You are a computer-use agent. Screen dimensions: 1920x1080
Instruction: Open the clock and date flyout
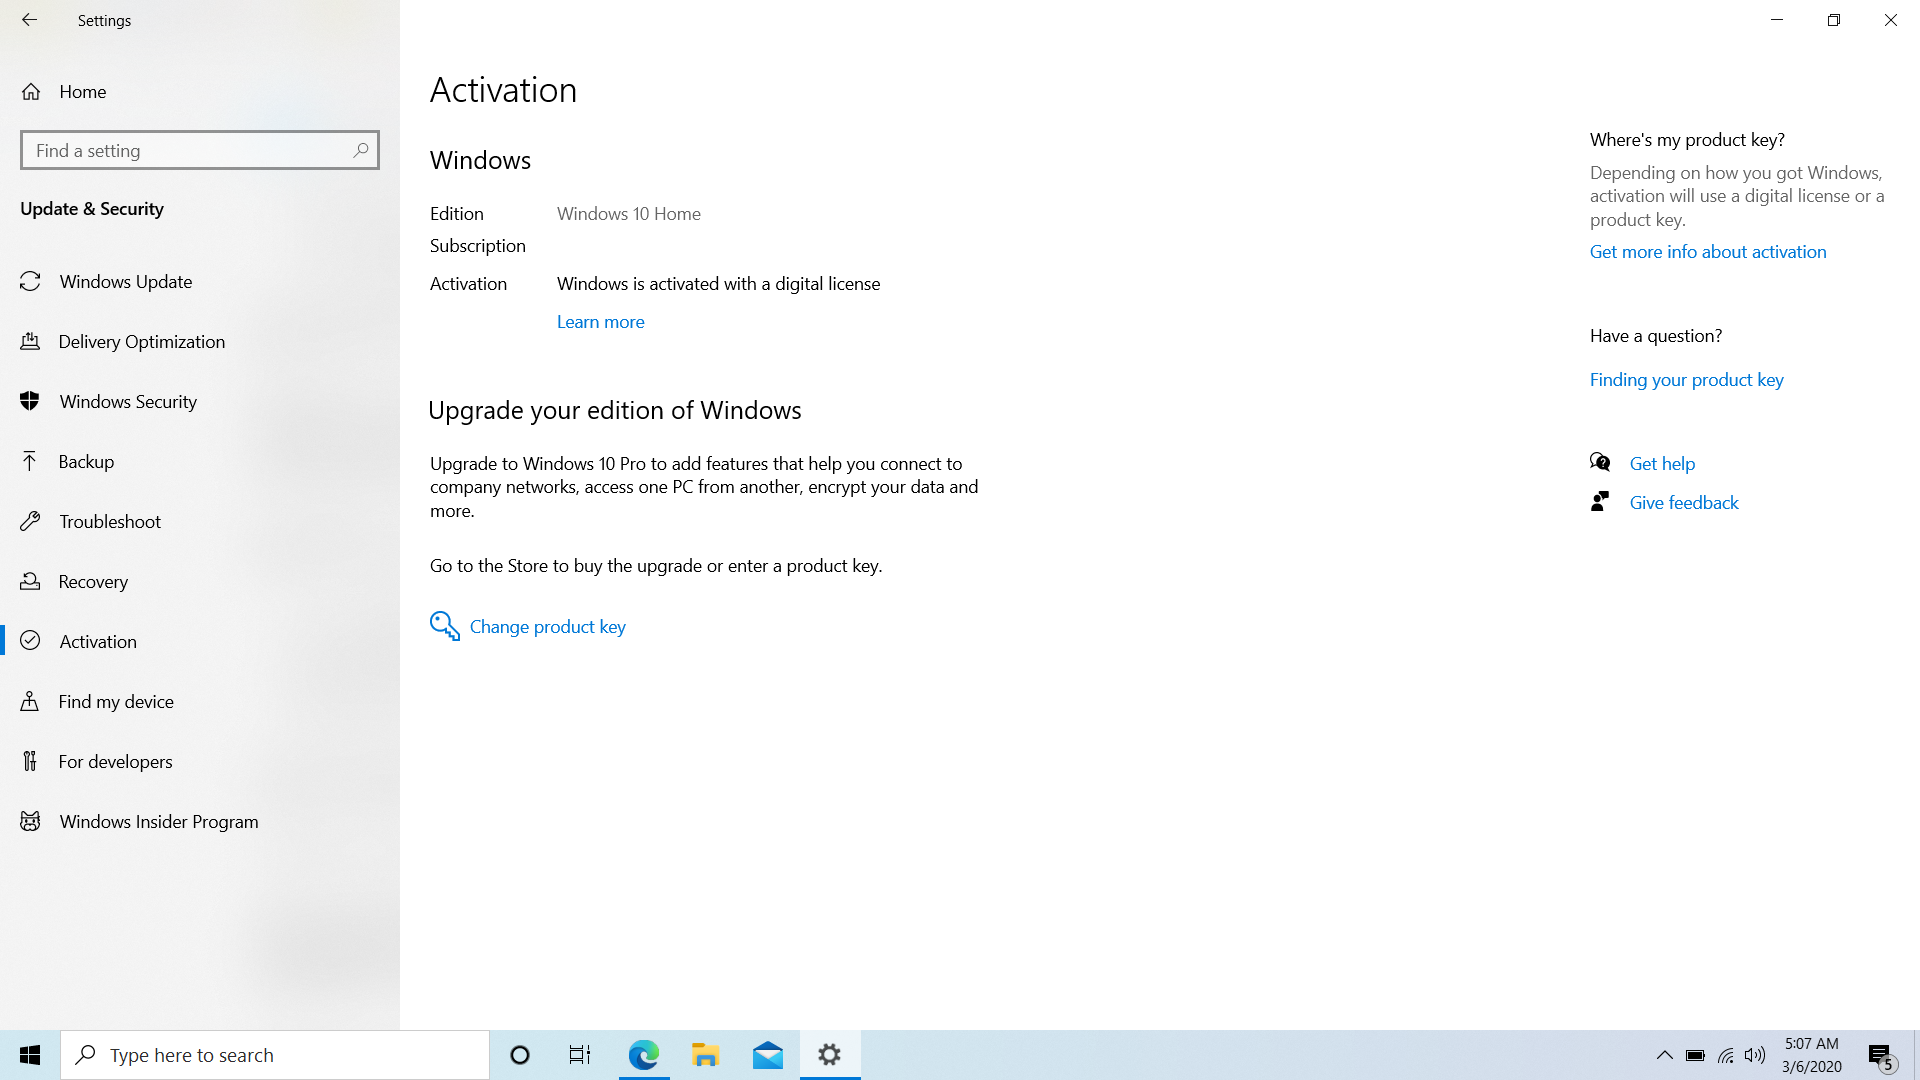click(x=1811, y=1055)
